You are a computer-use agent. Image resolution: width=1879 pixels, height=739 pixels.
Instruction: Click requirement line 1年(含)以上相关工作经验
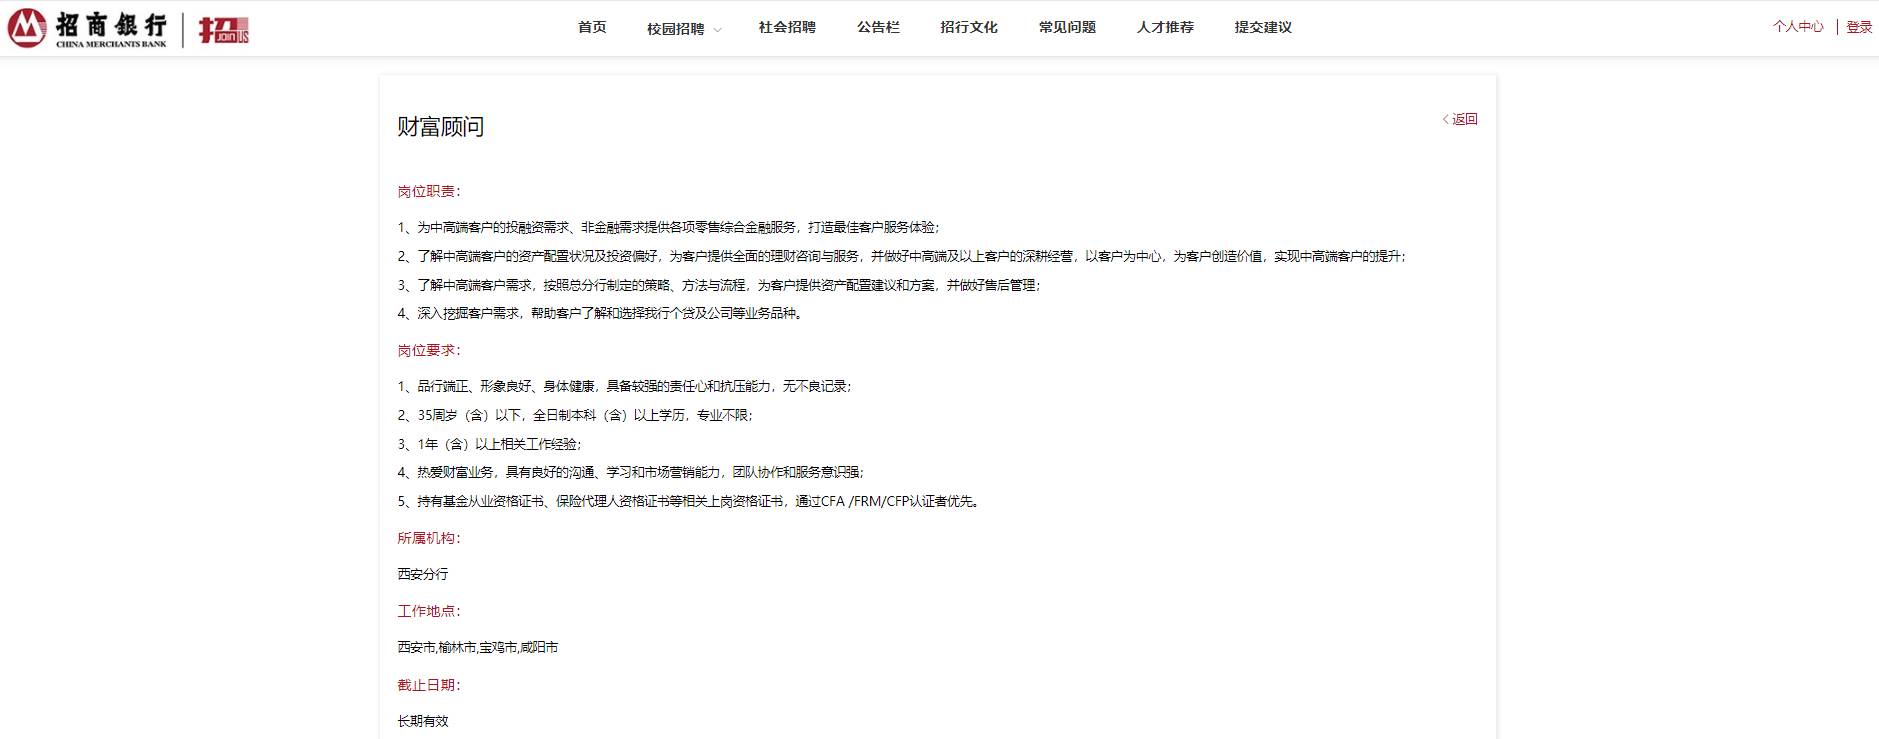point(489,444)
